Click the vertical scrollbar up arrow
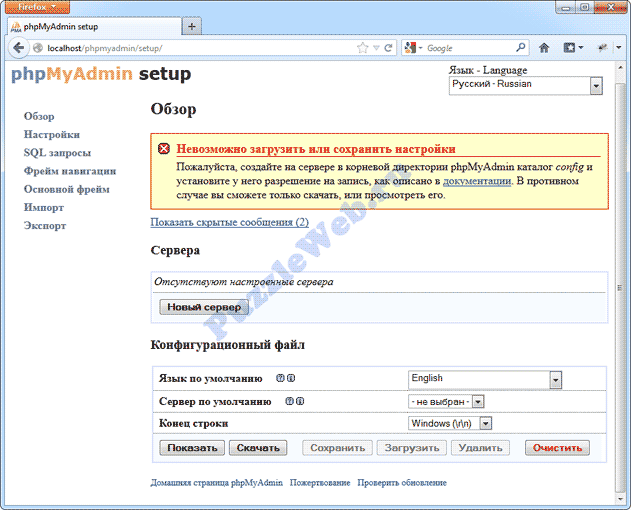Image resolution: width=631 pixels, height=510 pixels. pos(621,68)
